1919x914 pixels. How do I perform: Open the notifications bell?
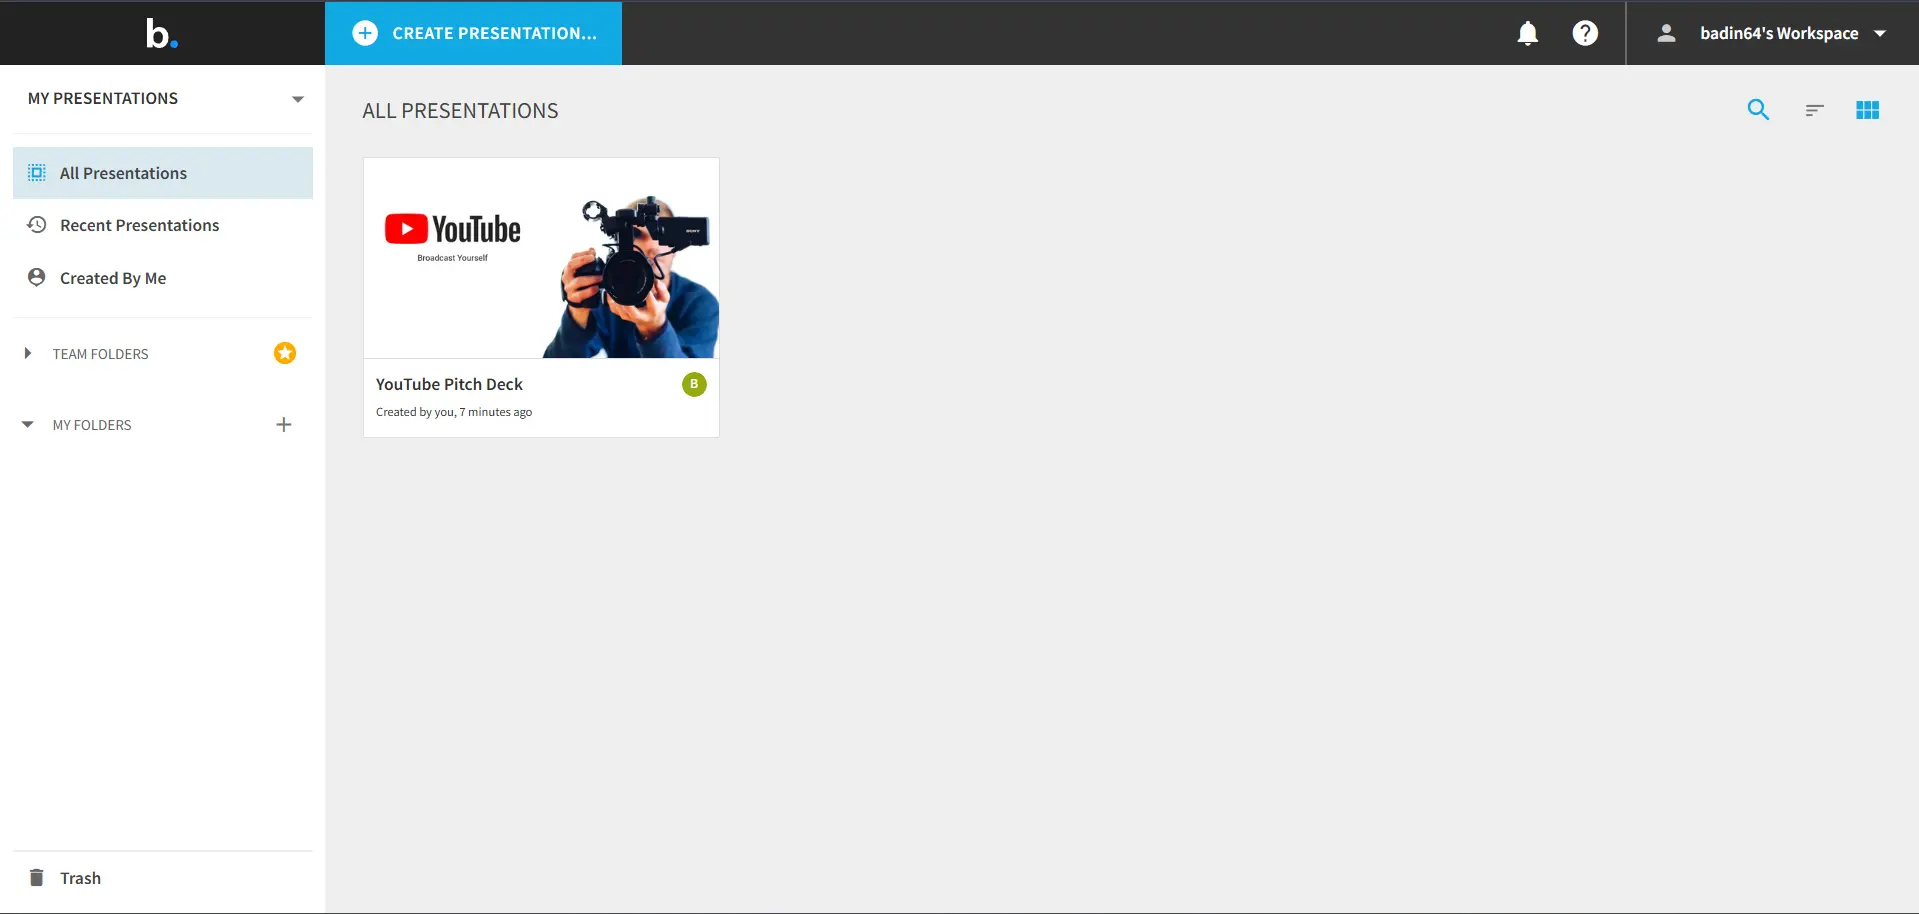point(1527,33)
